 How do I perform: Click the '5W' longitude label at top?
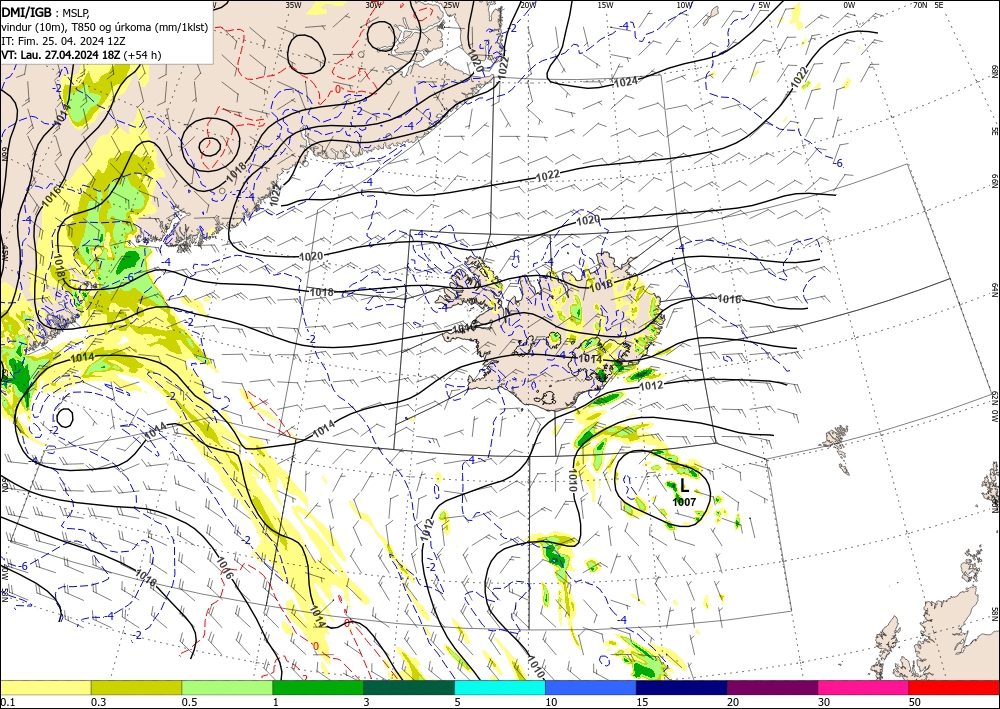pos(764,4)
